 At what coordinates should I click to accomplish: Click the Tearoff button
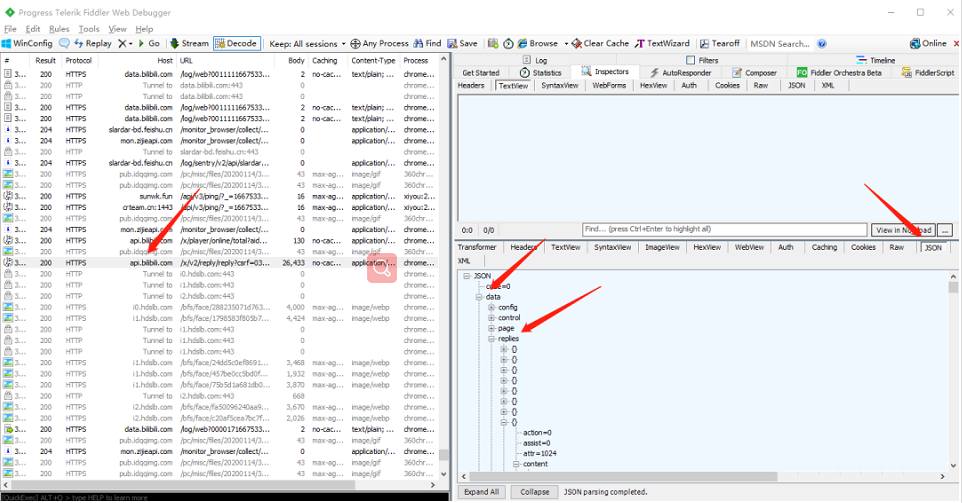point(720,44)
